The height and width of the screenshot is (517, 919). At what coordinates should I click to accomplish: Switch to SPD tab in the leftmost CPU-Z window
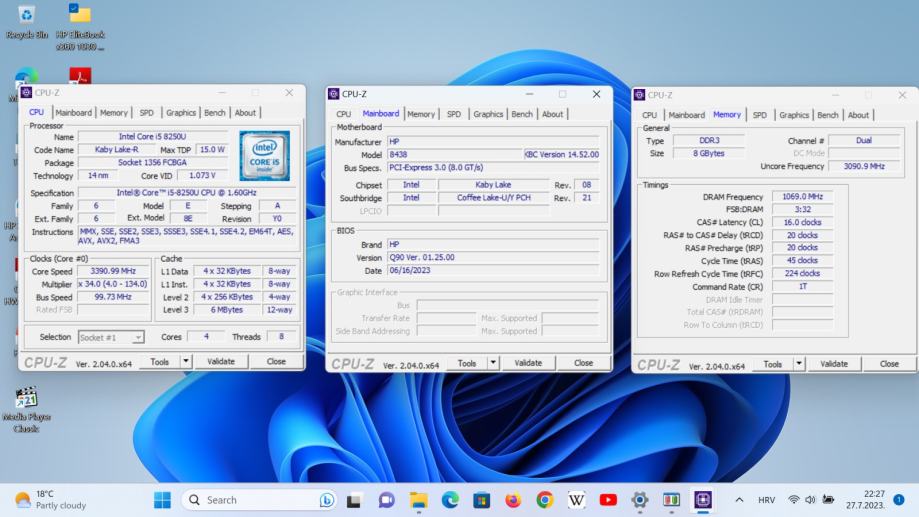[146, 113]
